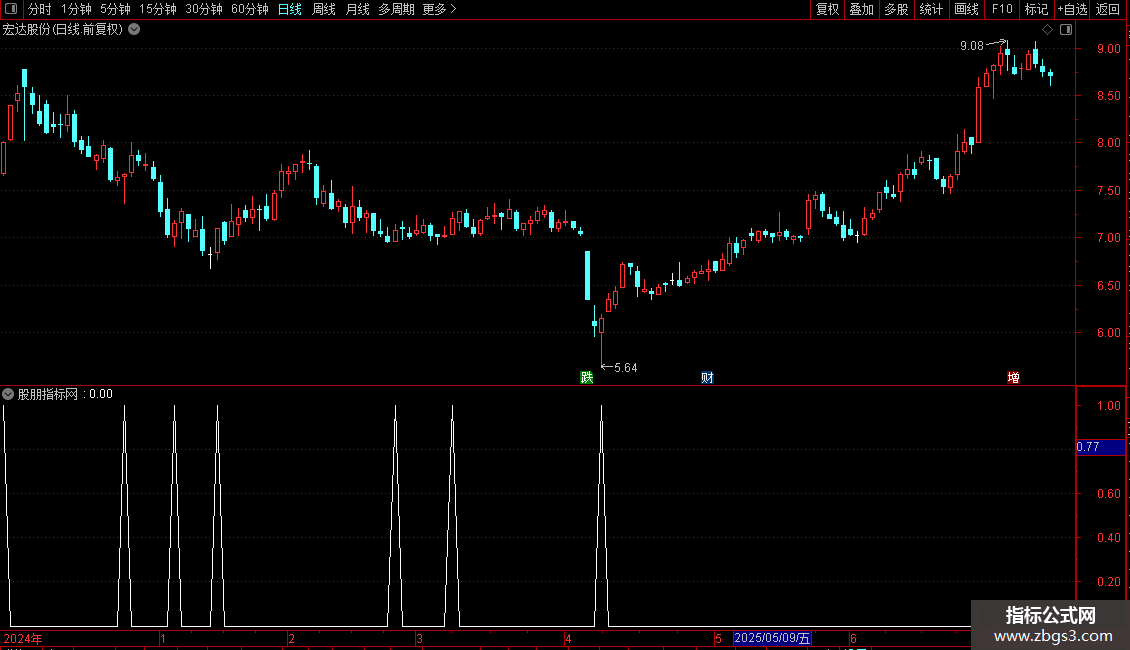Open dropdown next to 宏达股份 title

tap(134, 30)
